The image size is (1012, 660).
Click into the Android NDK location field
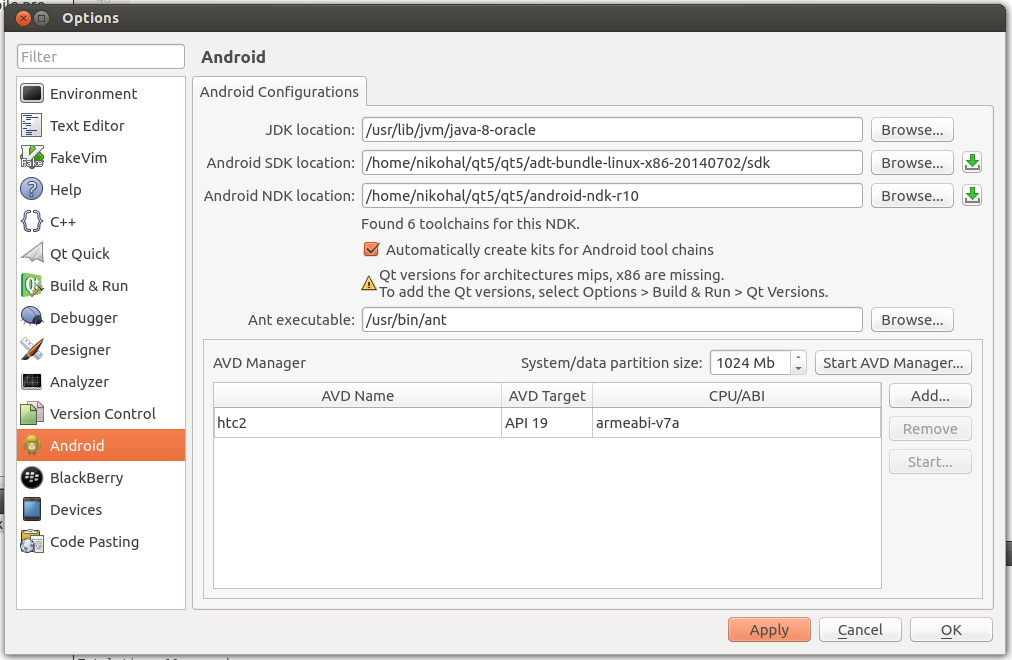coord(612,195)
